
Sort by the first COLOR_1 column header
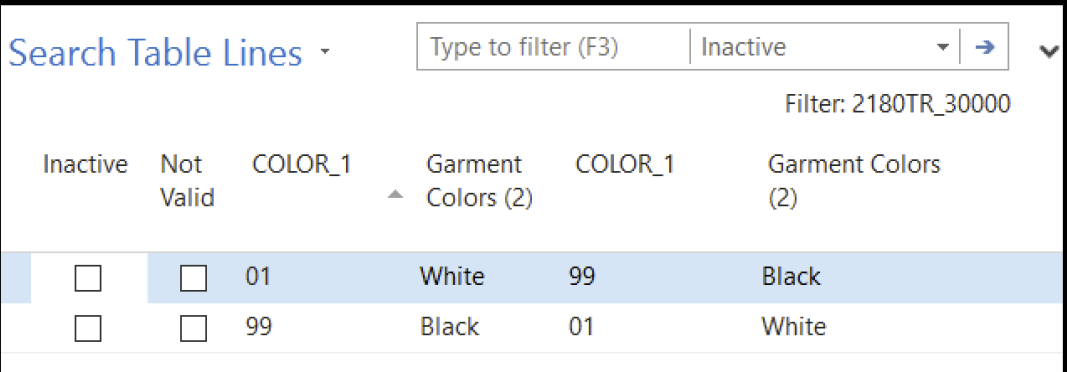(x=301, y=165)
